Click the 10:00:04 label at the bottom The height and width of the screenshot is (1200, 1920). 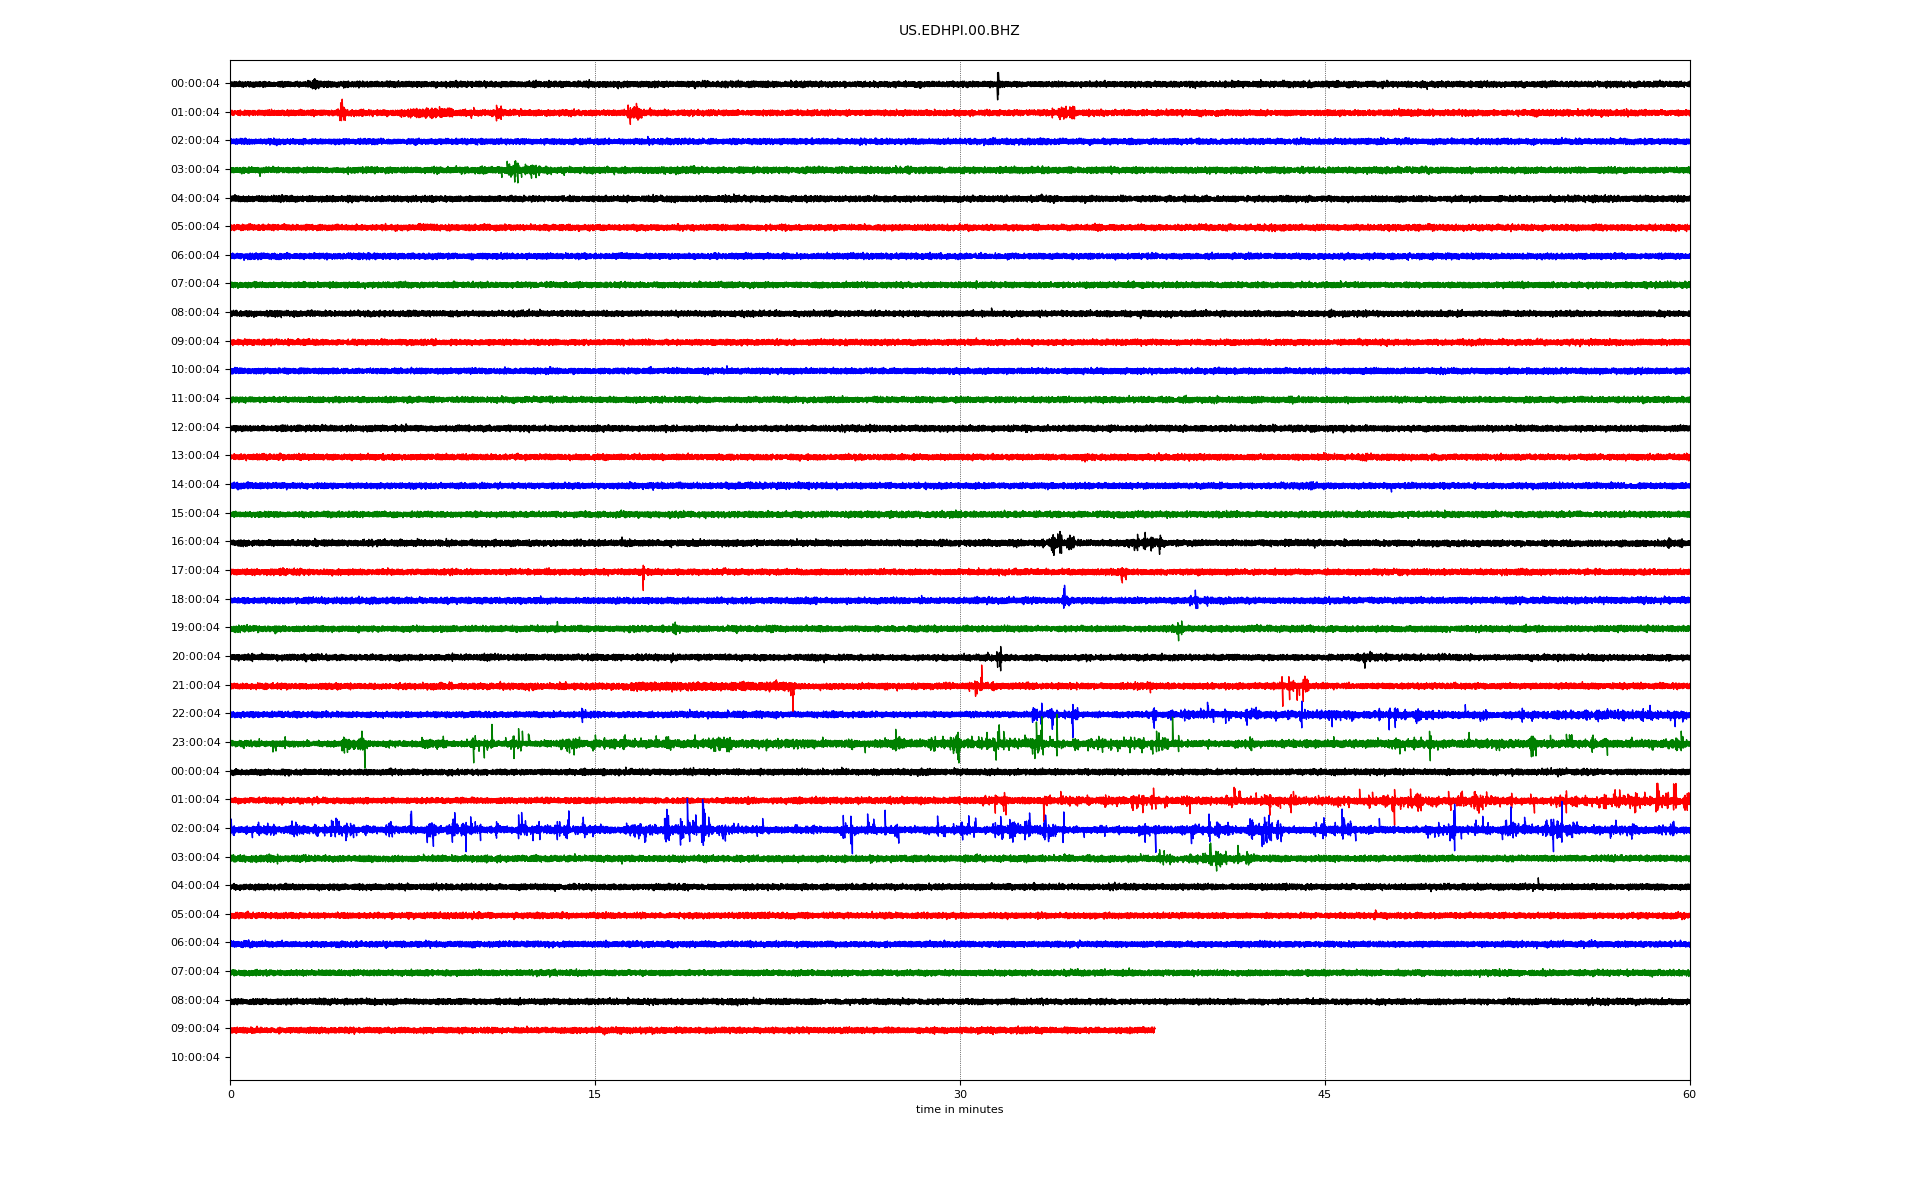tap(195, 1058)
